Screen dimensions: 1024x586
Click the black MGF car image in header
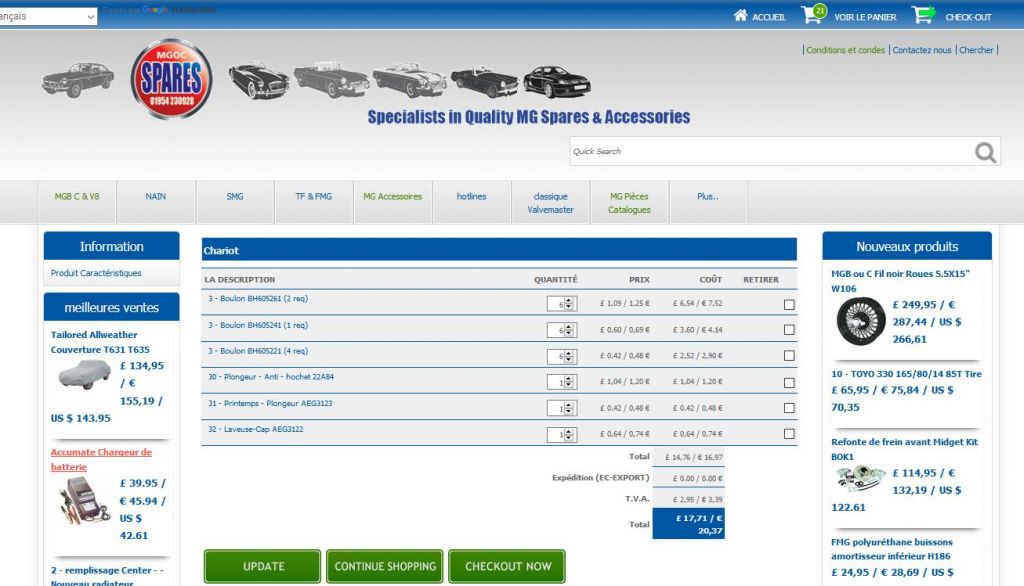557,82
